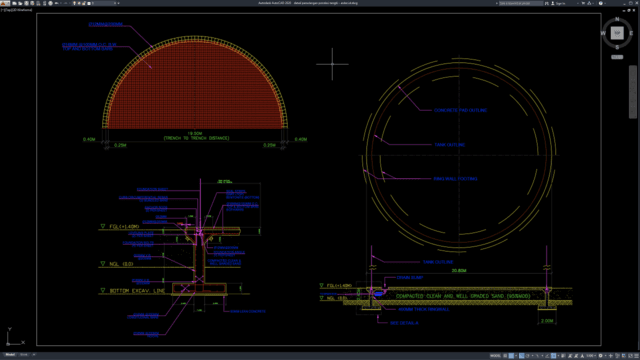The height and width of the screenshot is (360, 640).
Task: Open the annotation scale dropdown in status bar
Action: point(591,356)
